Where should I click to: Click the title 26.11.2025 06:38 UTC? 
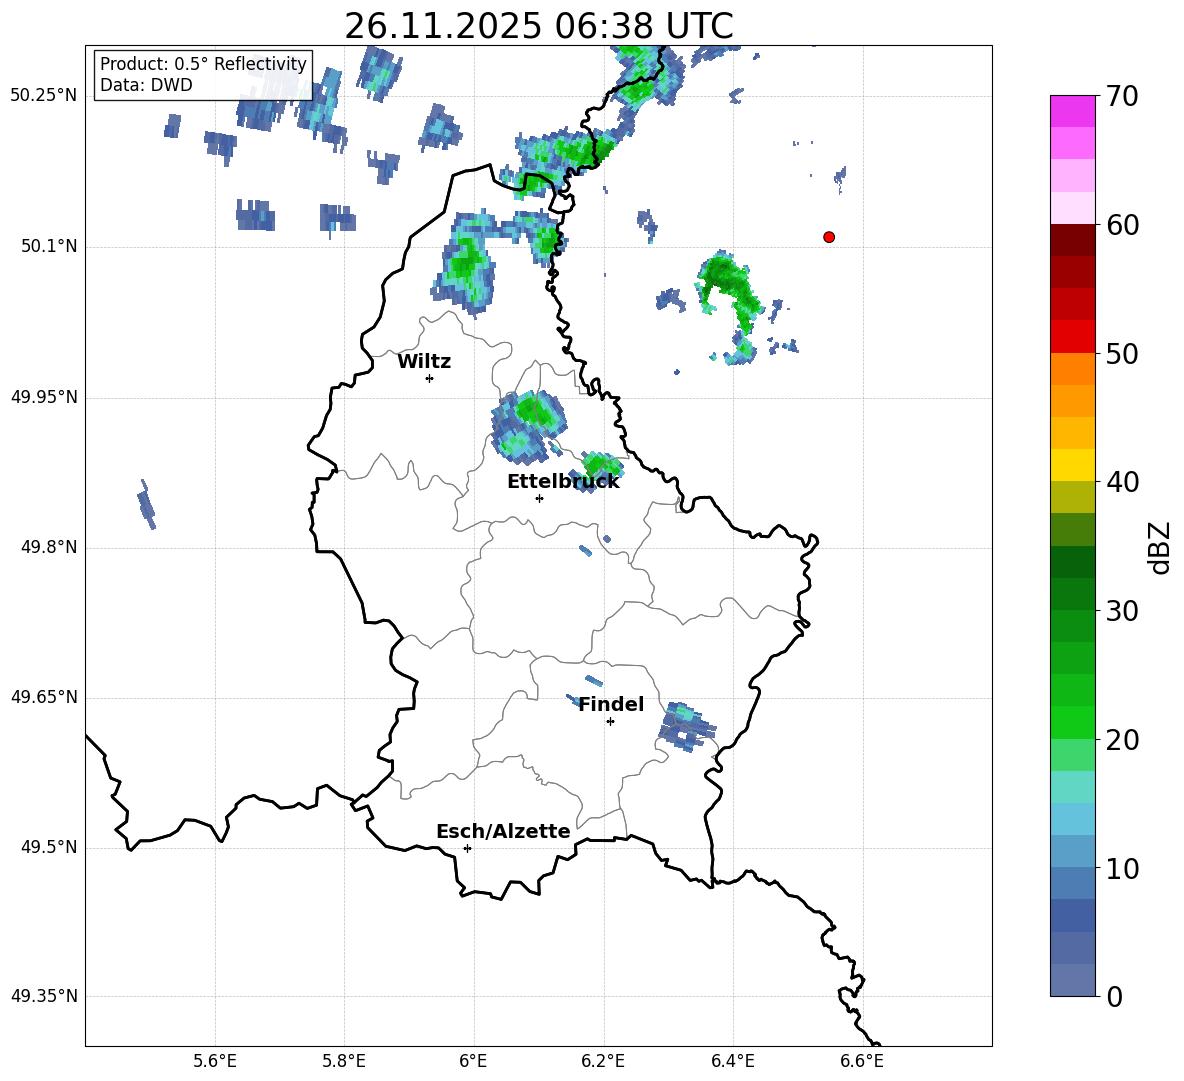coord(539,26)
